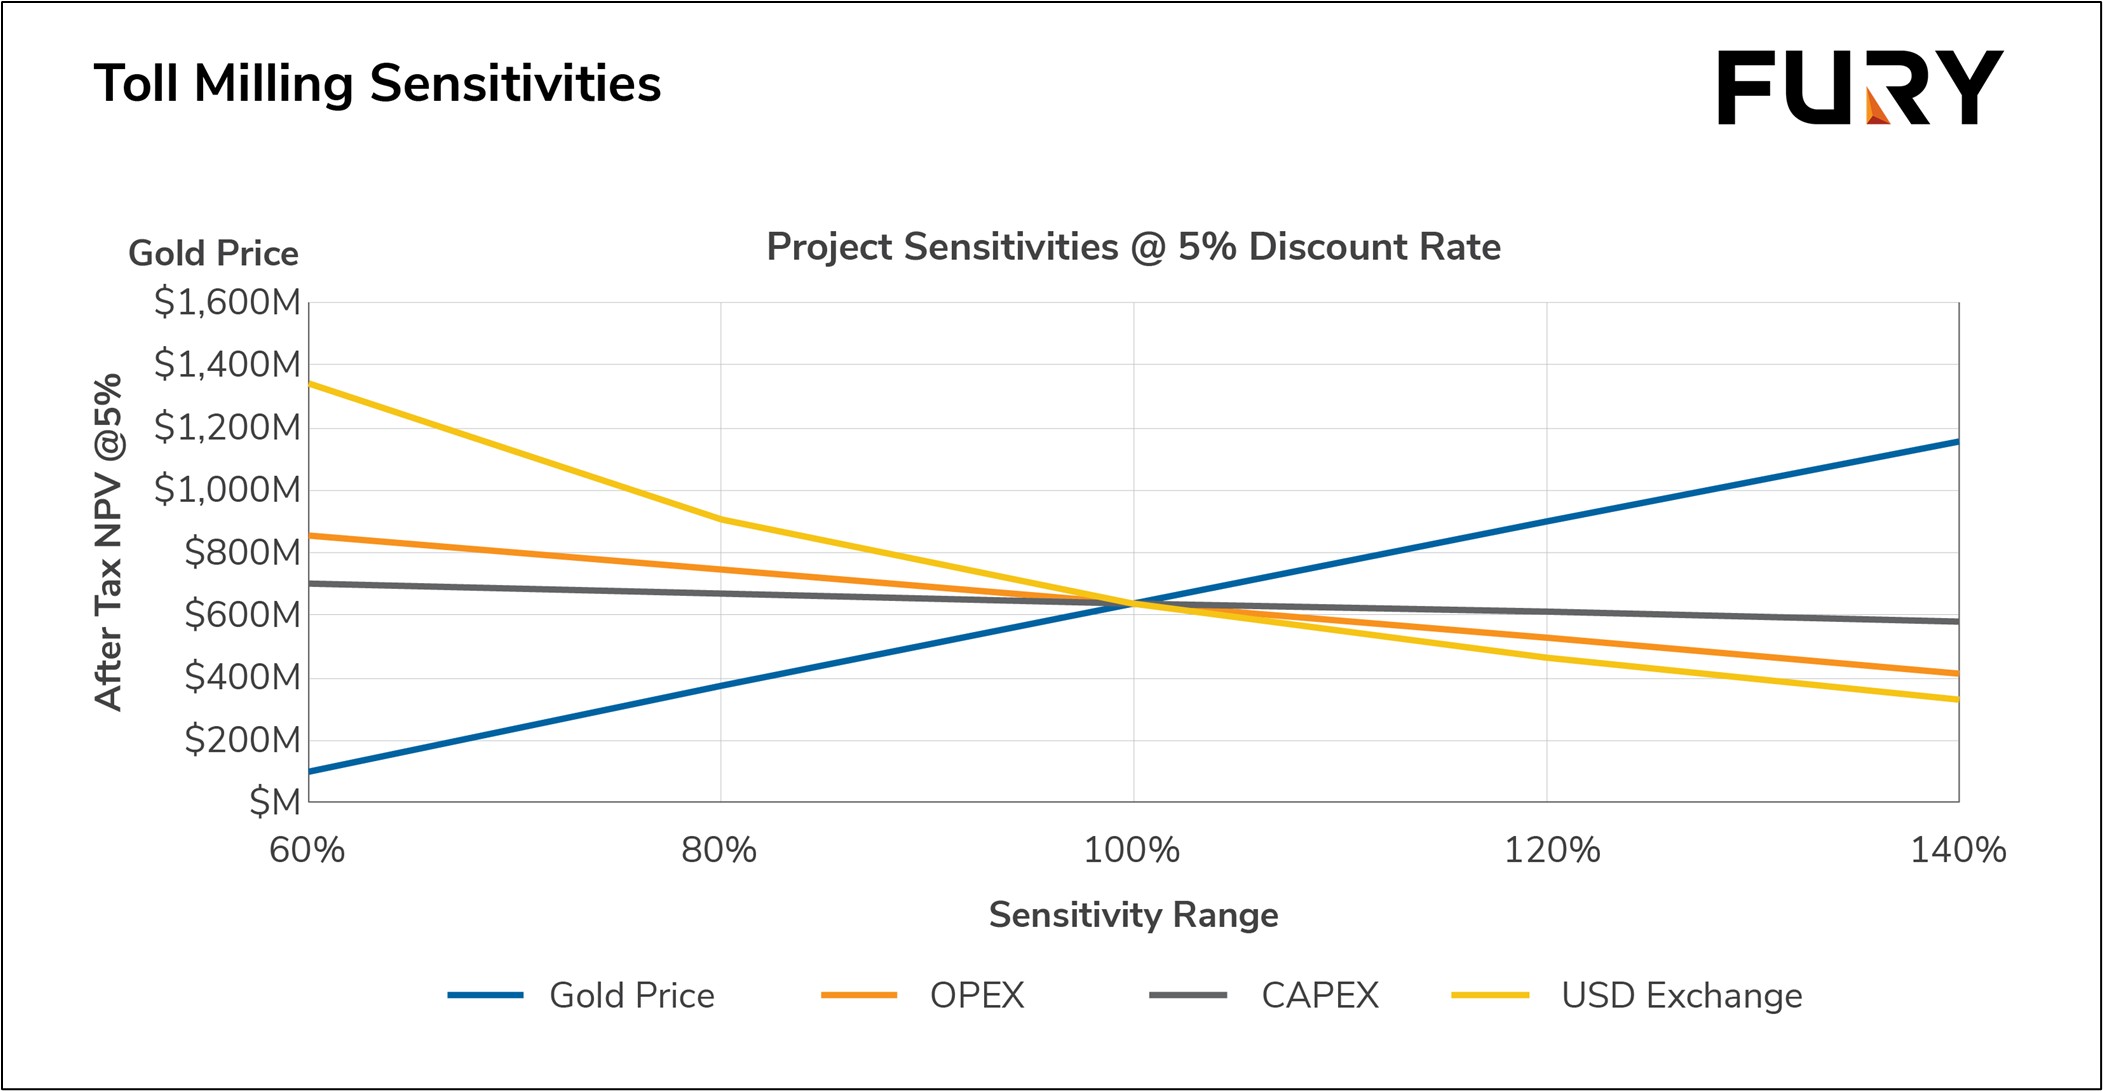Click the FURY company logo

coord(1859,88)
